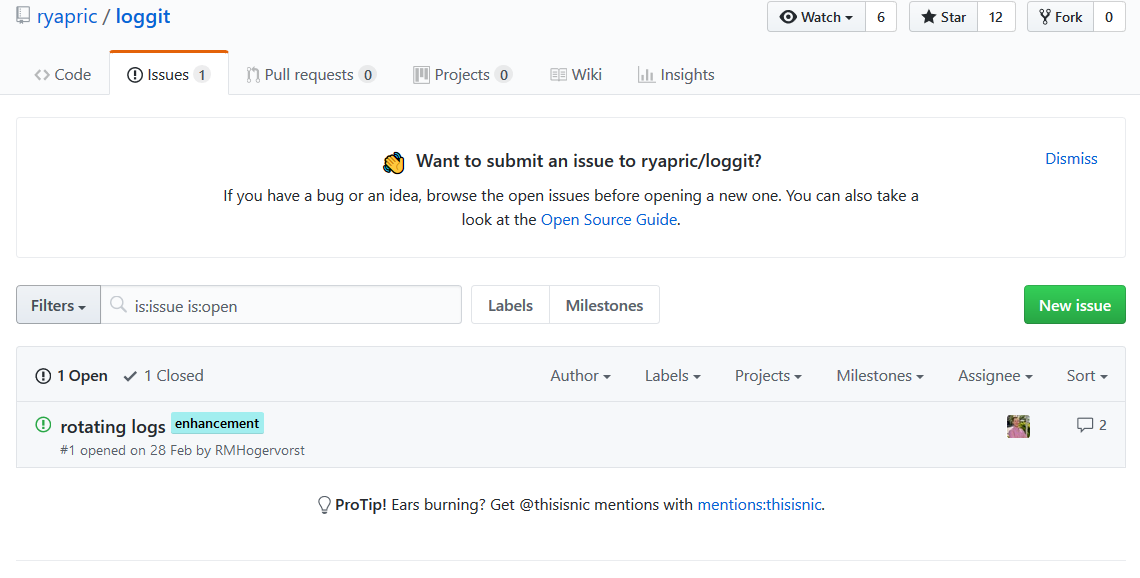This screenshot has height=578, width=1140.
Task: Open the assignee avatar on rotating logs issue
Action: point(1018,426)
